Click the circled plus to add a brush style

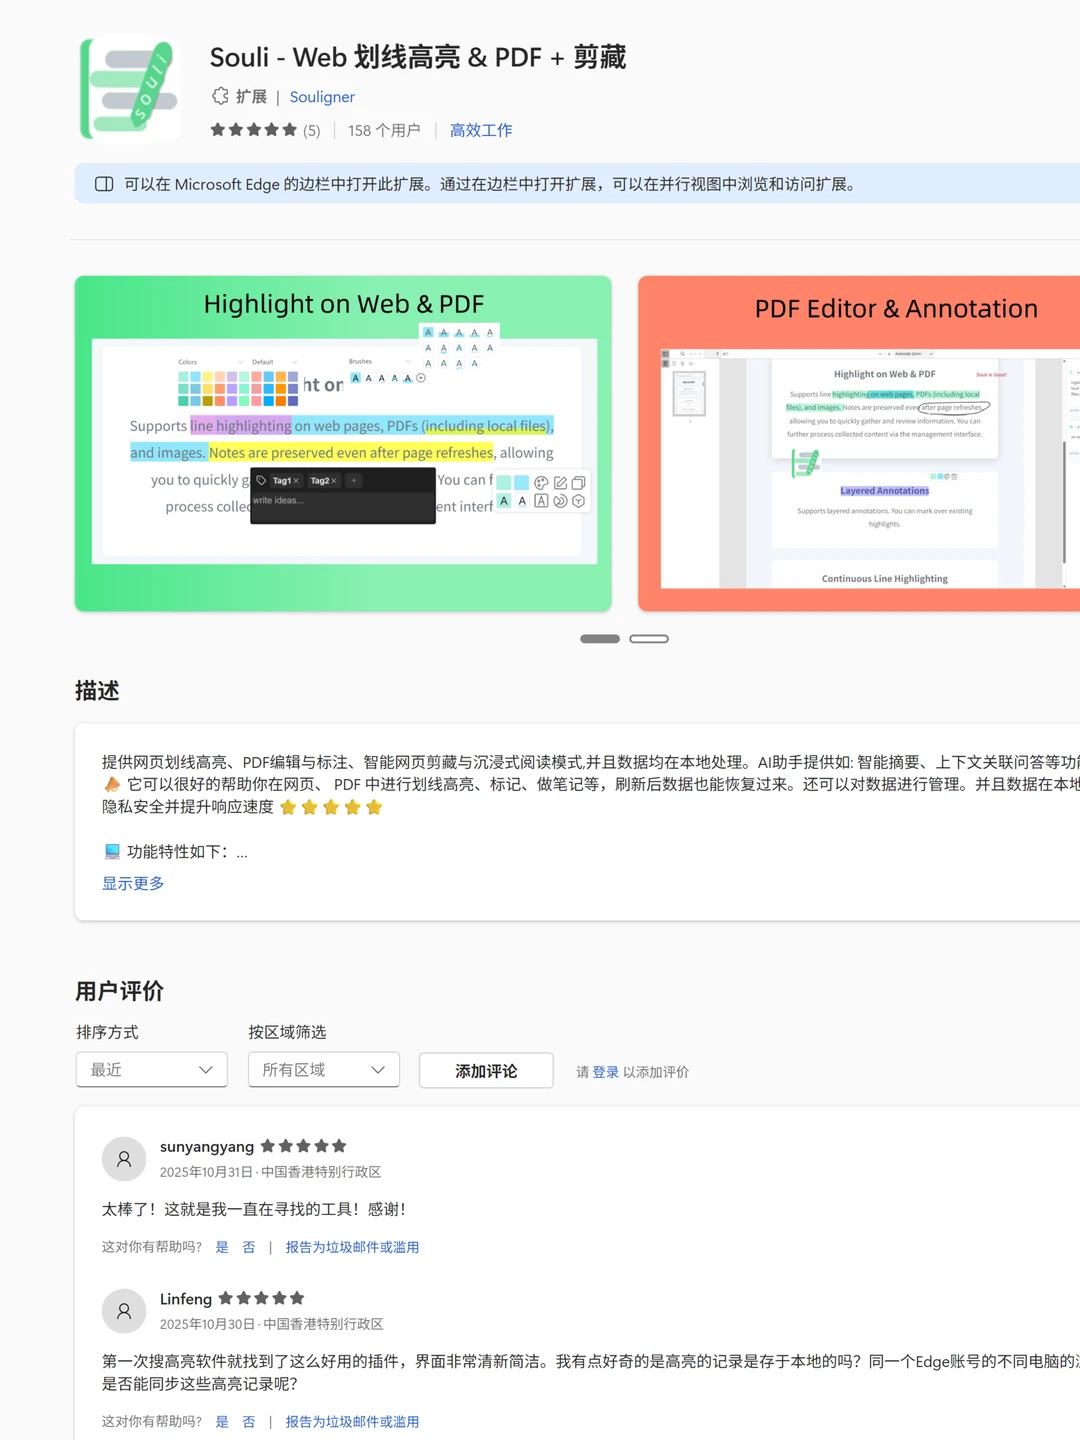point(420,377)
